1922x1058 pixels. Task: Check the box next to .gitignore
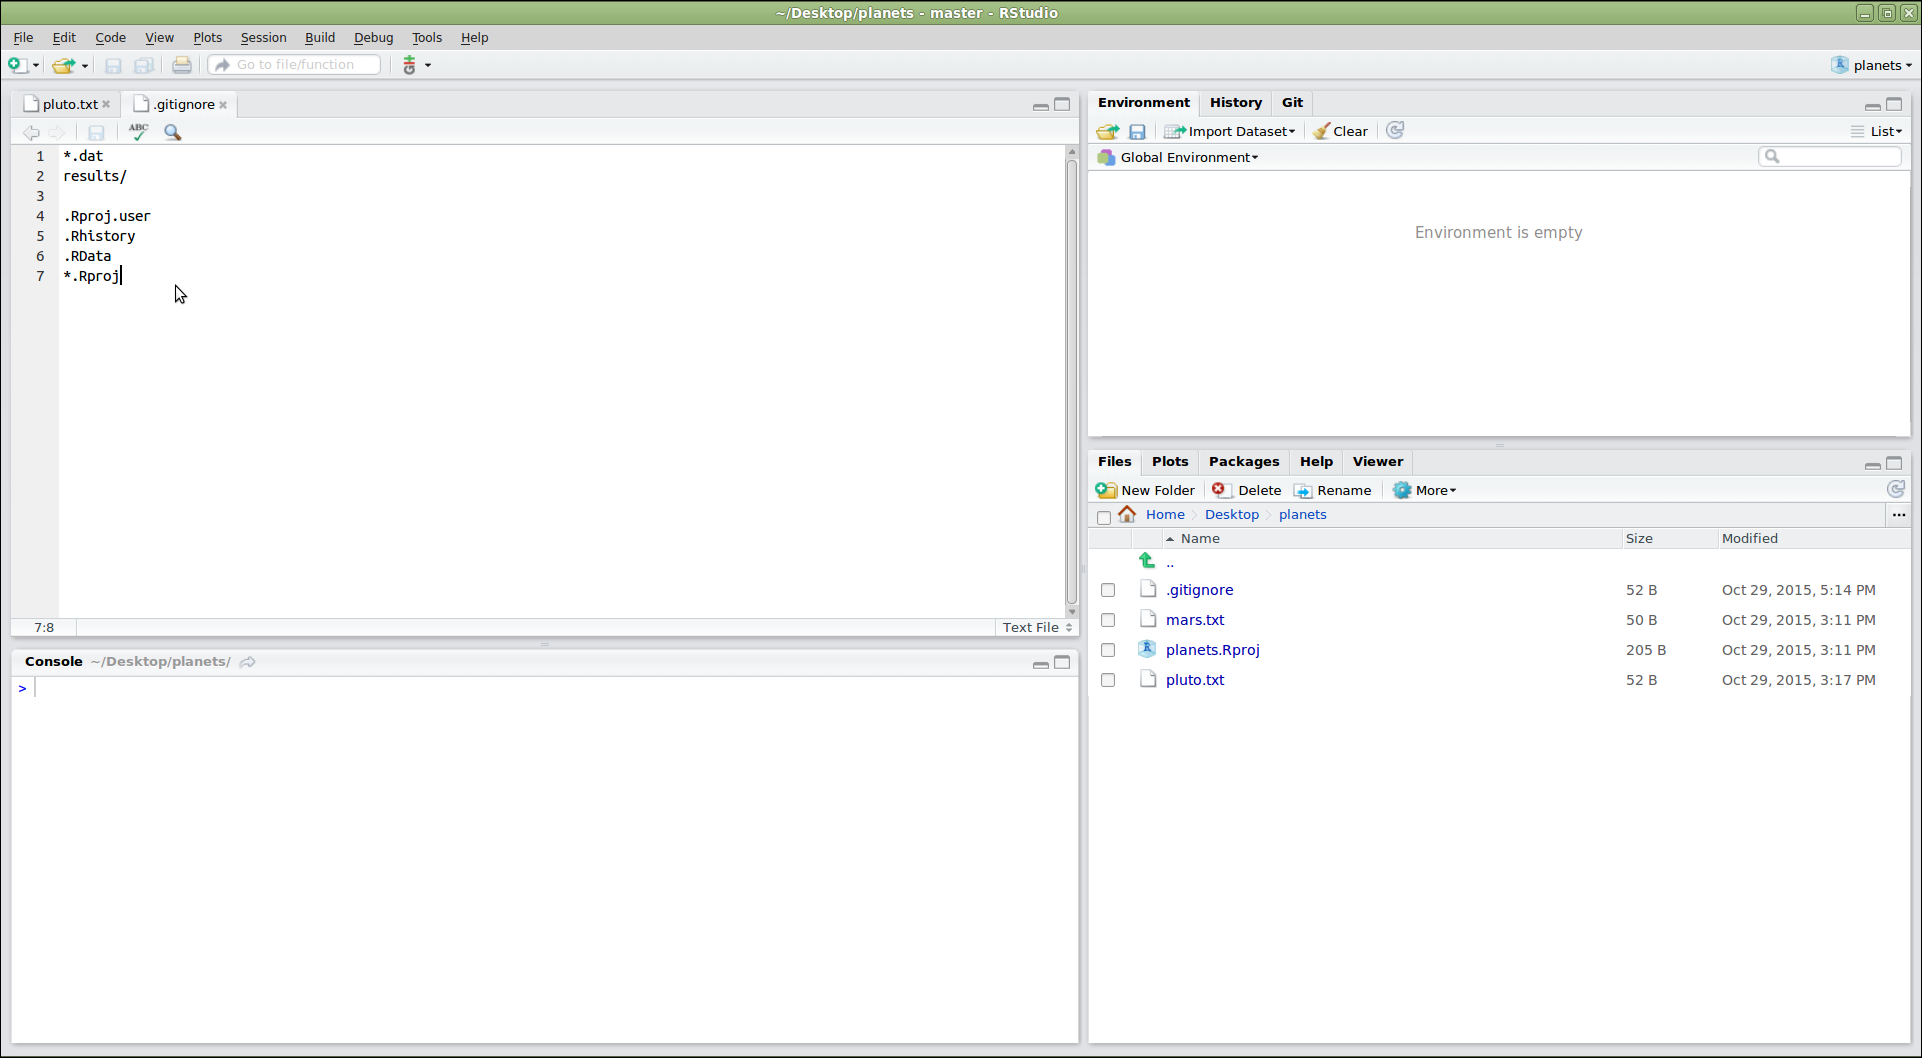(x=1108, y=590)
